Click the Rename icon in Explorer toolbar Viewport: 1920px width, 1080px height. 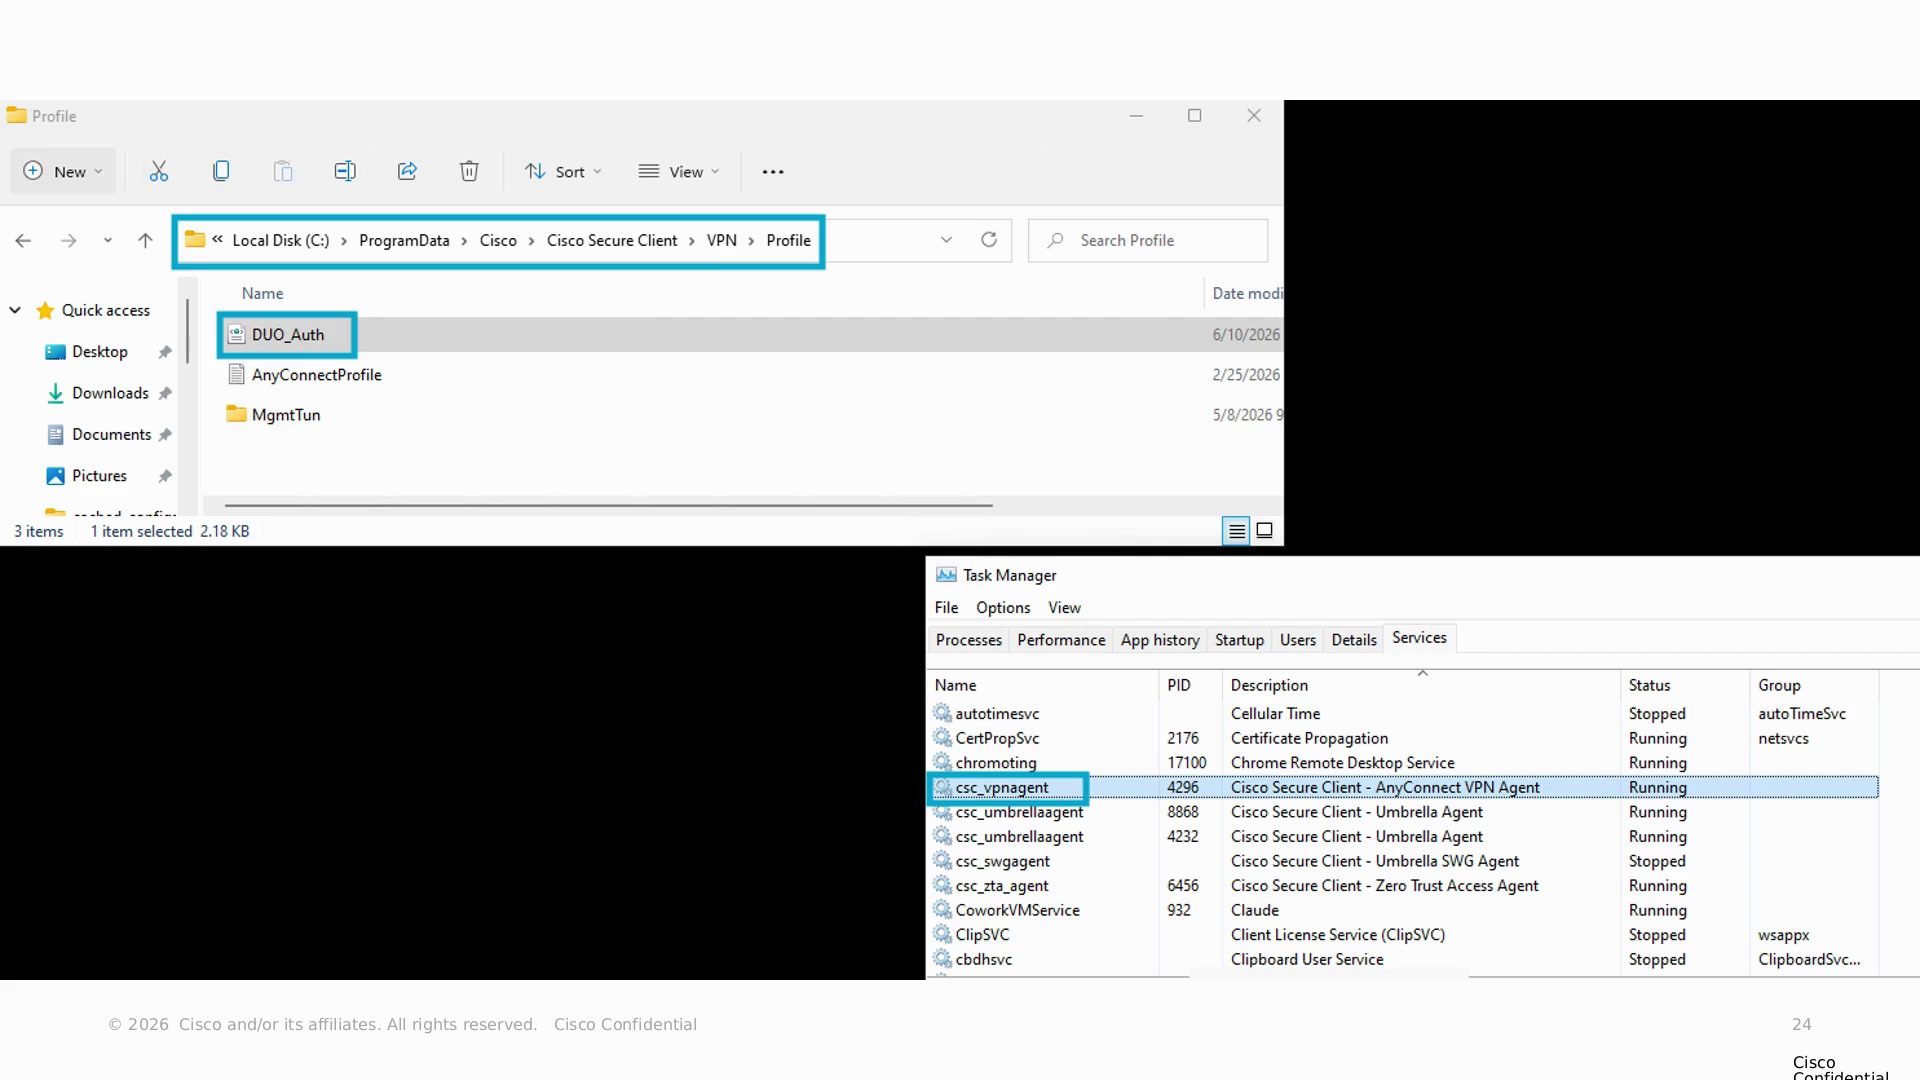tap(345, 171)
